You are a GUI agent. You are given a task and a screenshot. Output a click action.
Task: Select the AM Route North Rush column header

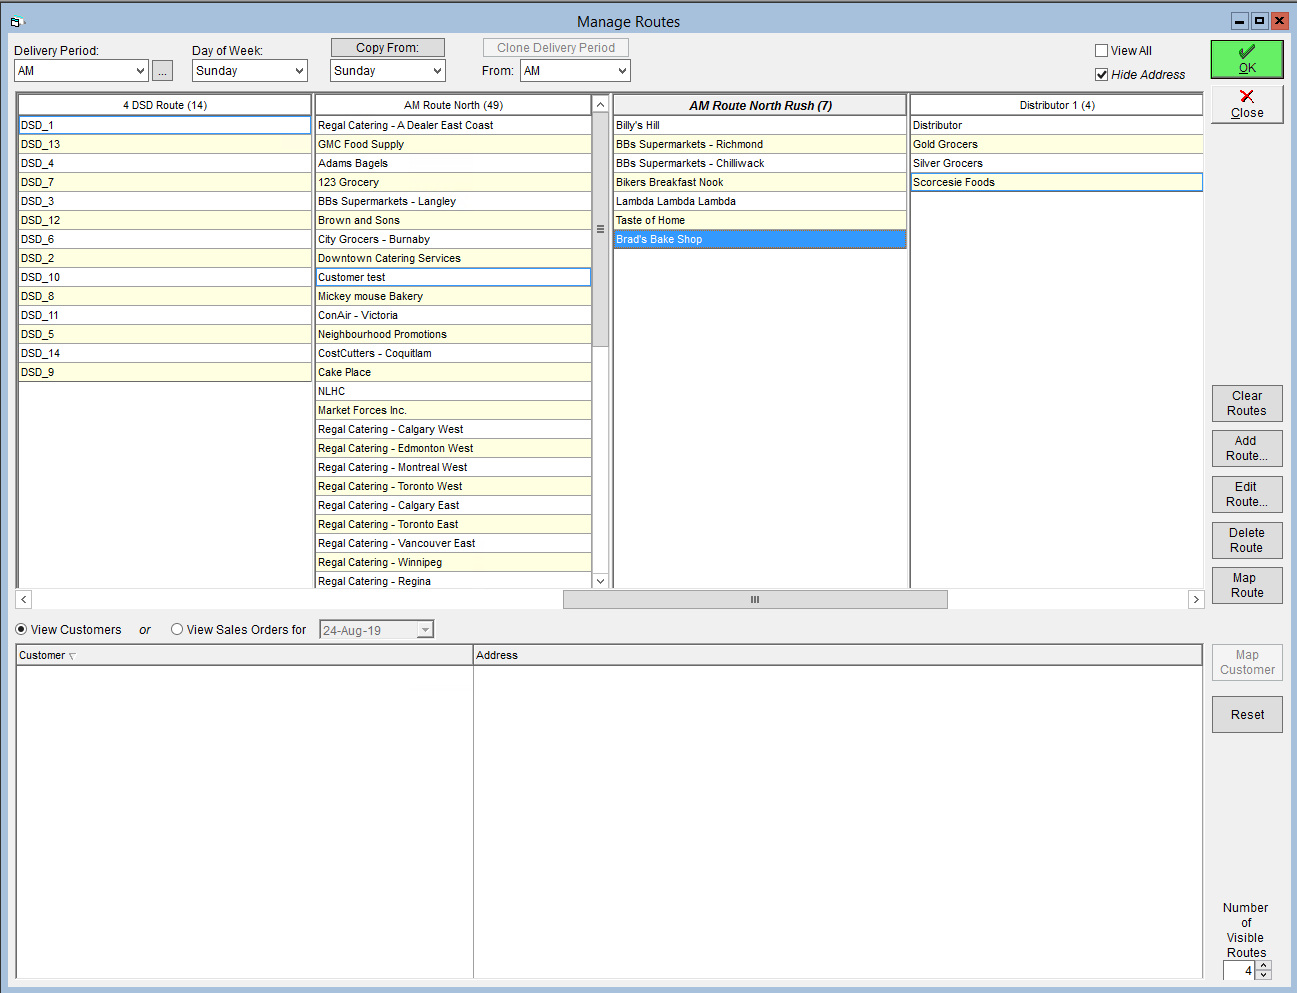pyautogui.click(x=760, y=105)
